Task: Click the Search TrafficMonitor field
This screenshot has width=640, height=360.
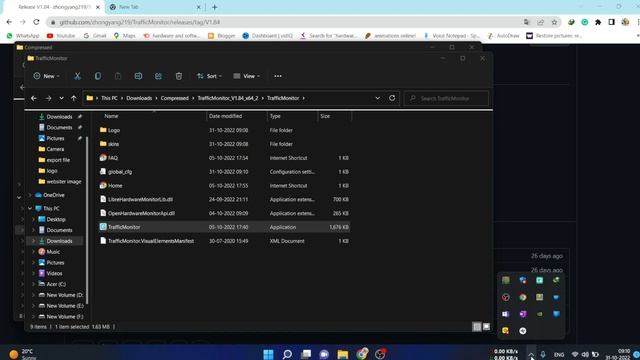Action: point(446,98)
